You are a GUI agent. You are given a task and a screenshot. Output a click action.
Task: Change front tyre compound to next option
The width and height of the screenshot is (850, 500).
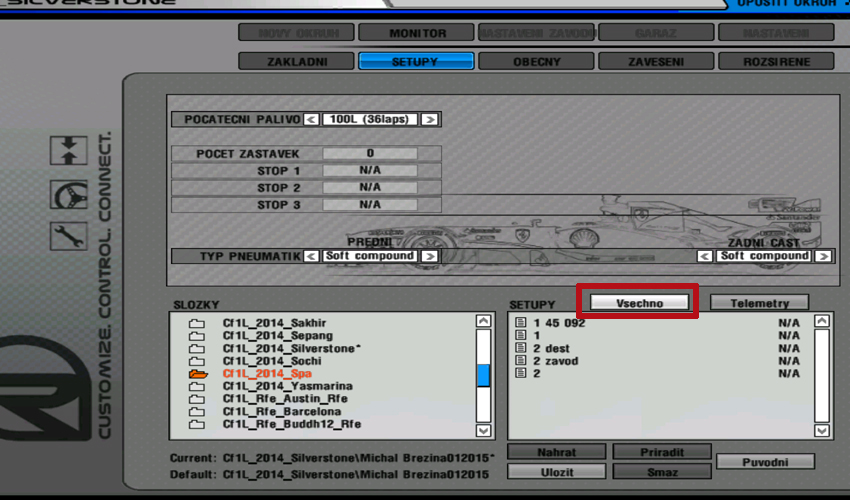429,256
